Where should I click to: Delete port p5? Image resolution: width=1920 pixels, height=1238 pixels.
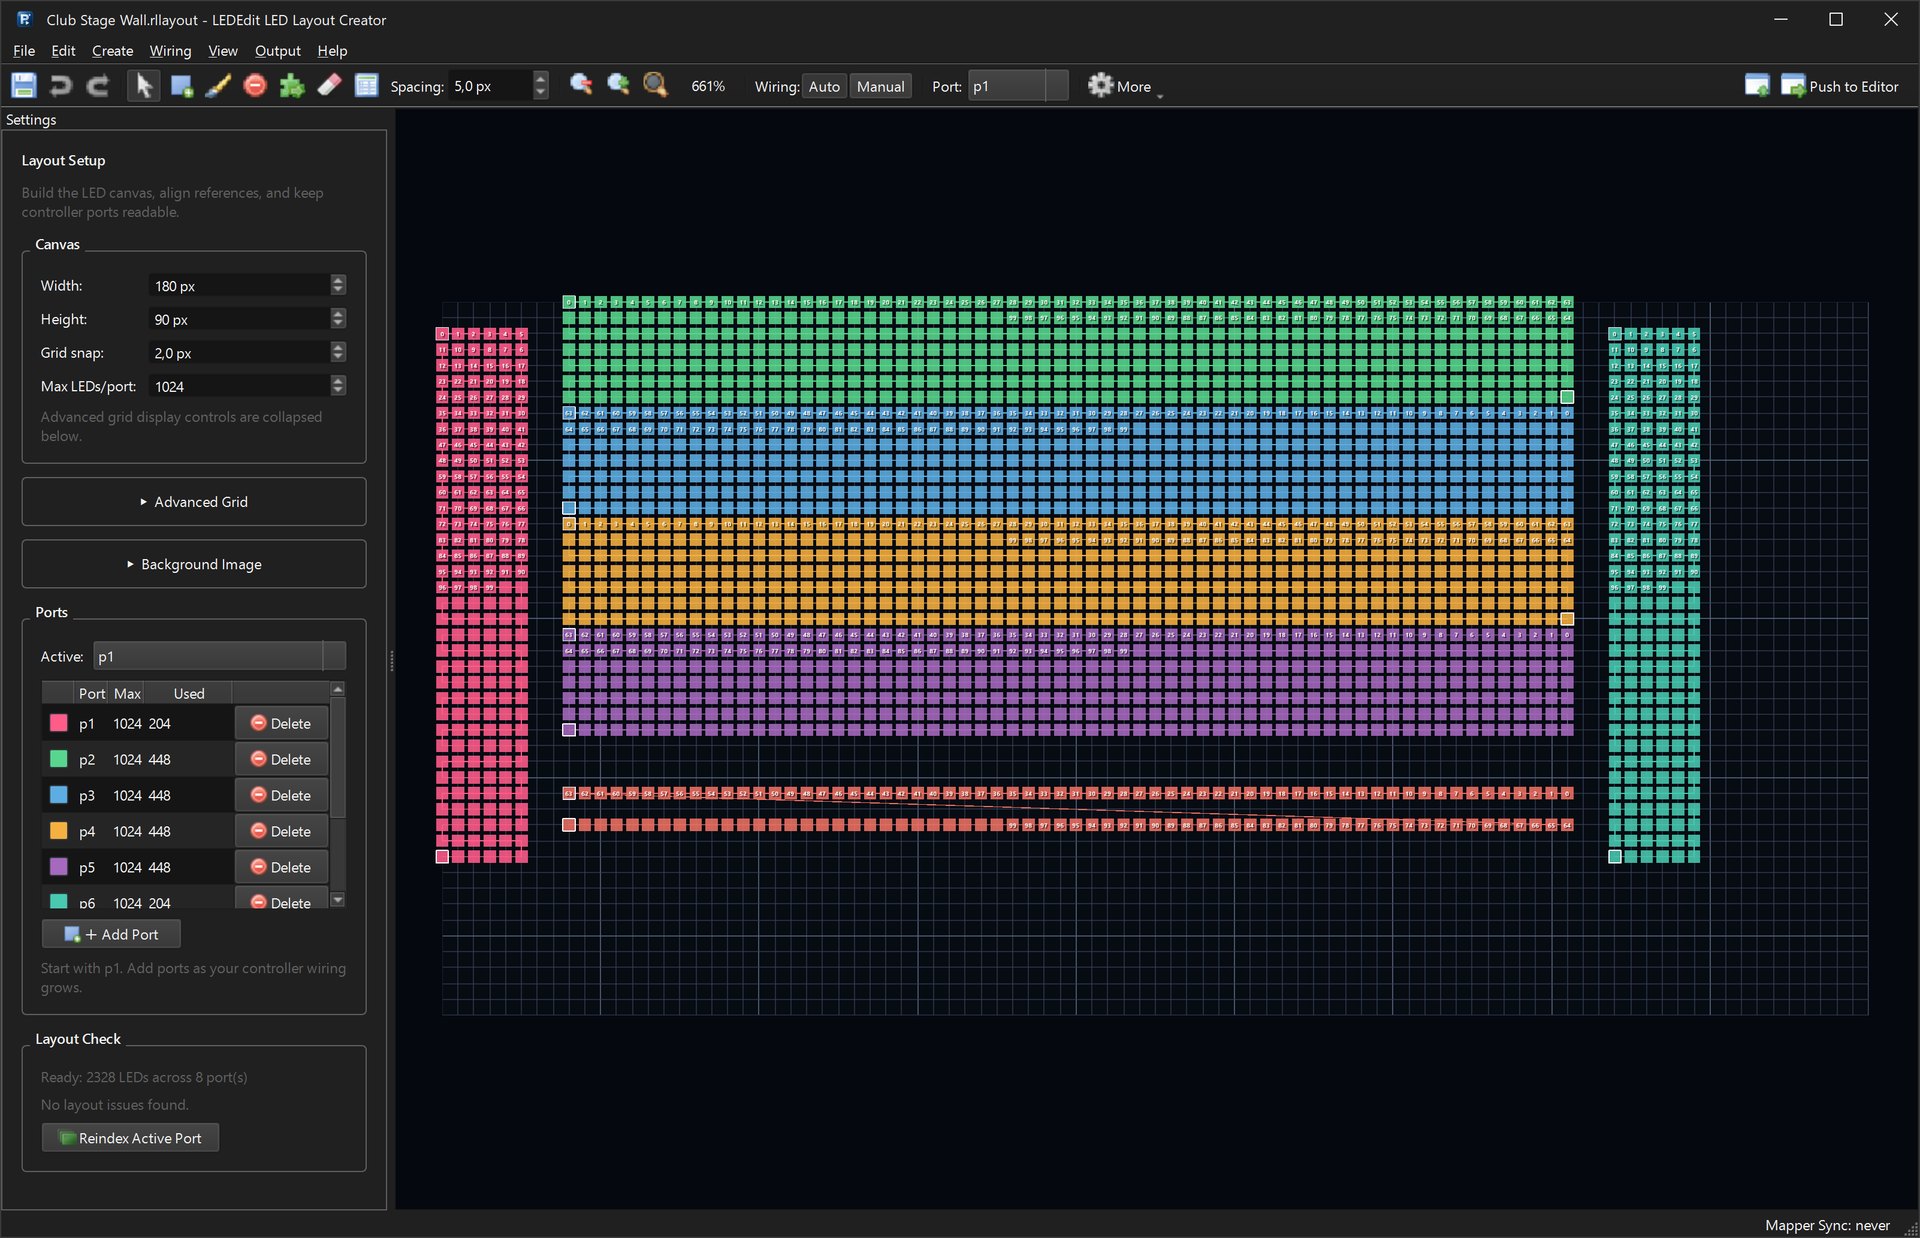coord(281,867)
